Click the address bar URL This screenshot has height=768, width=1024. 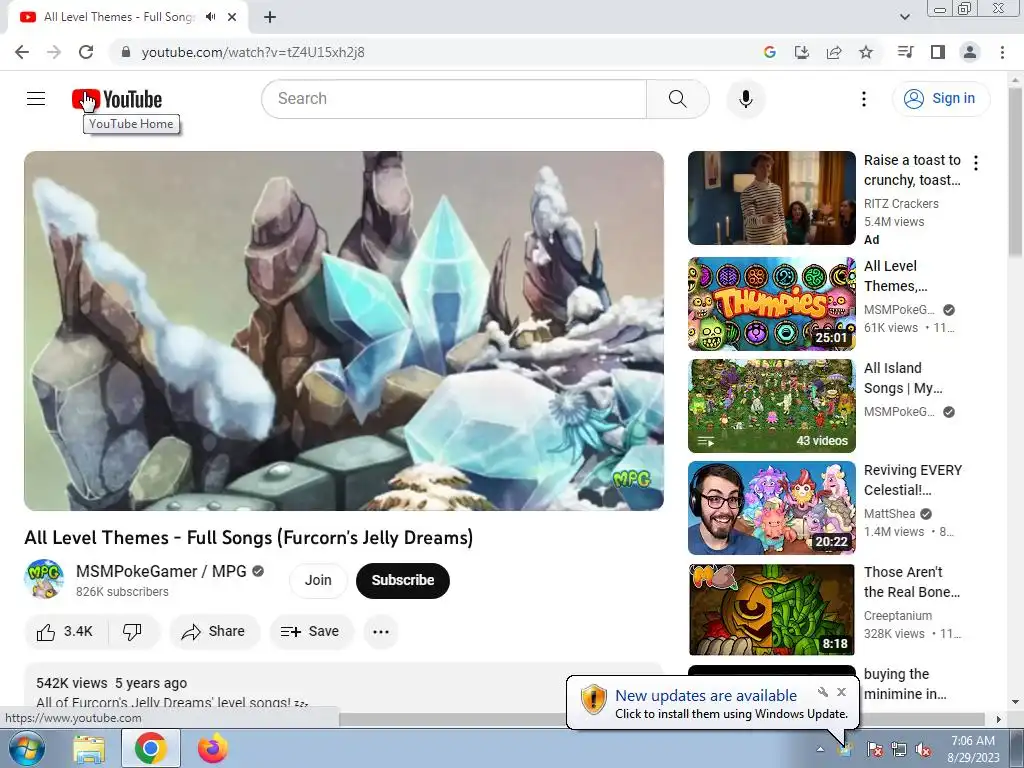[x=253, y=52]
